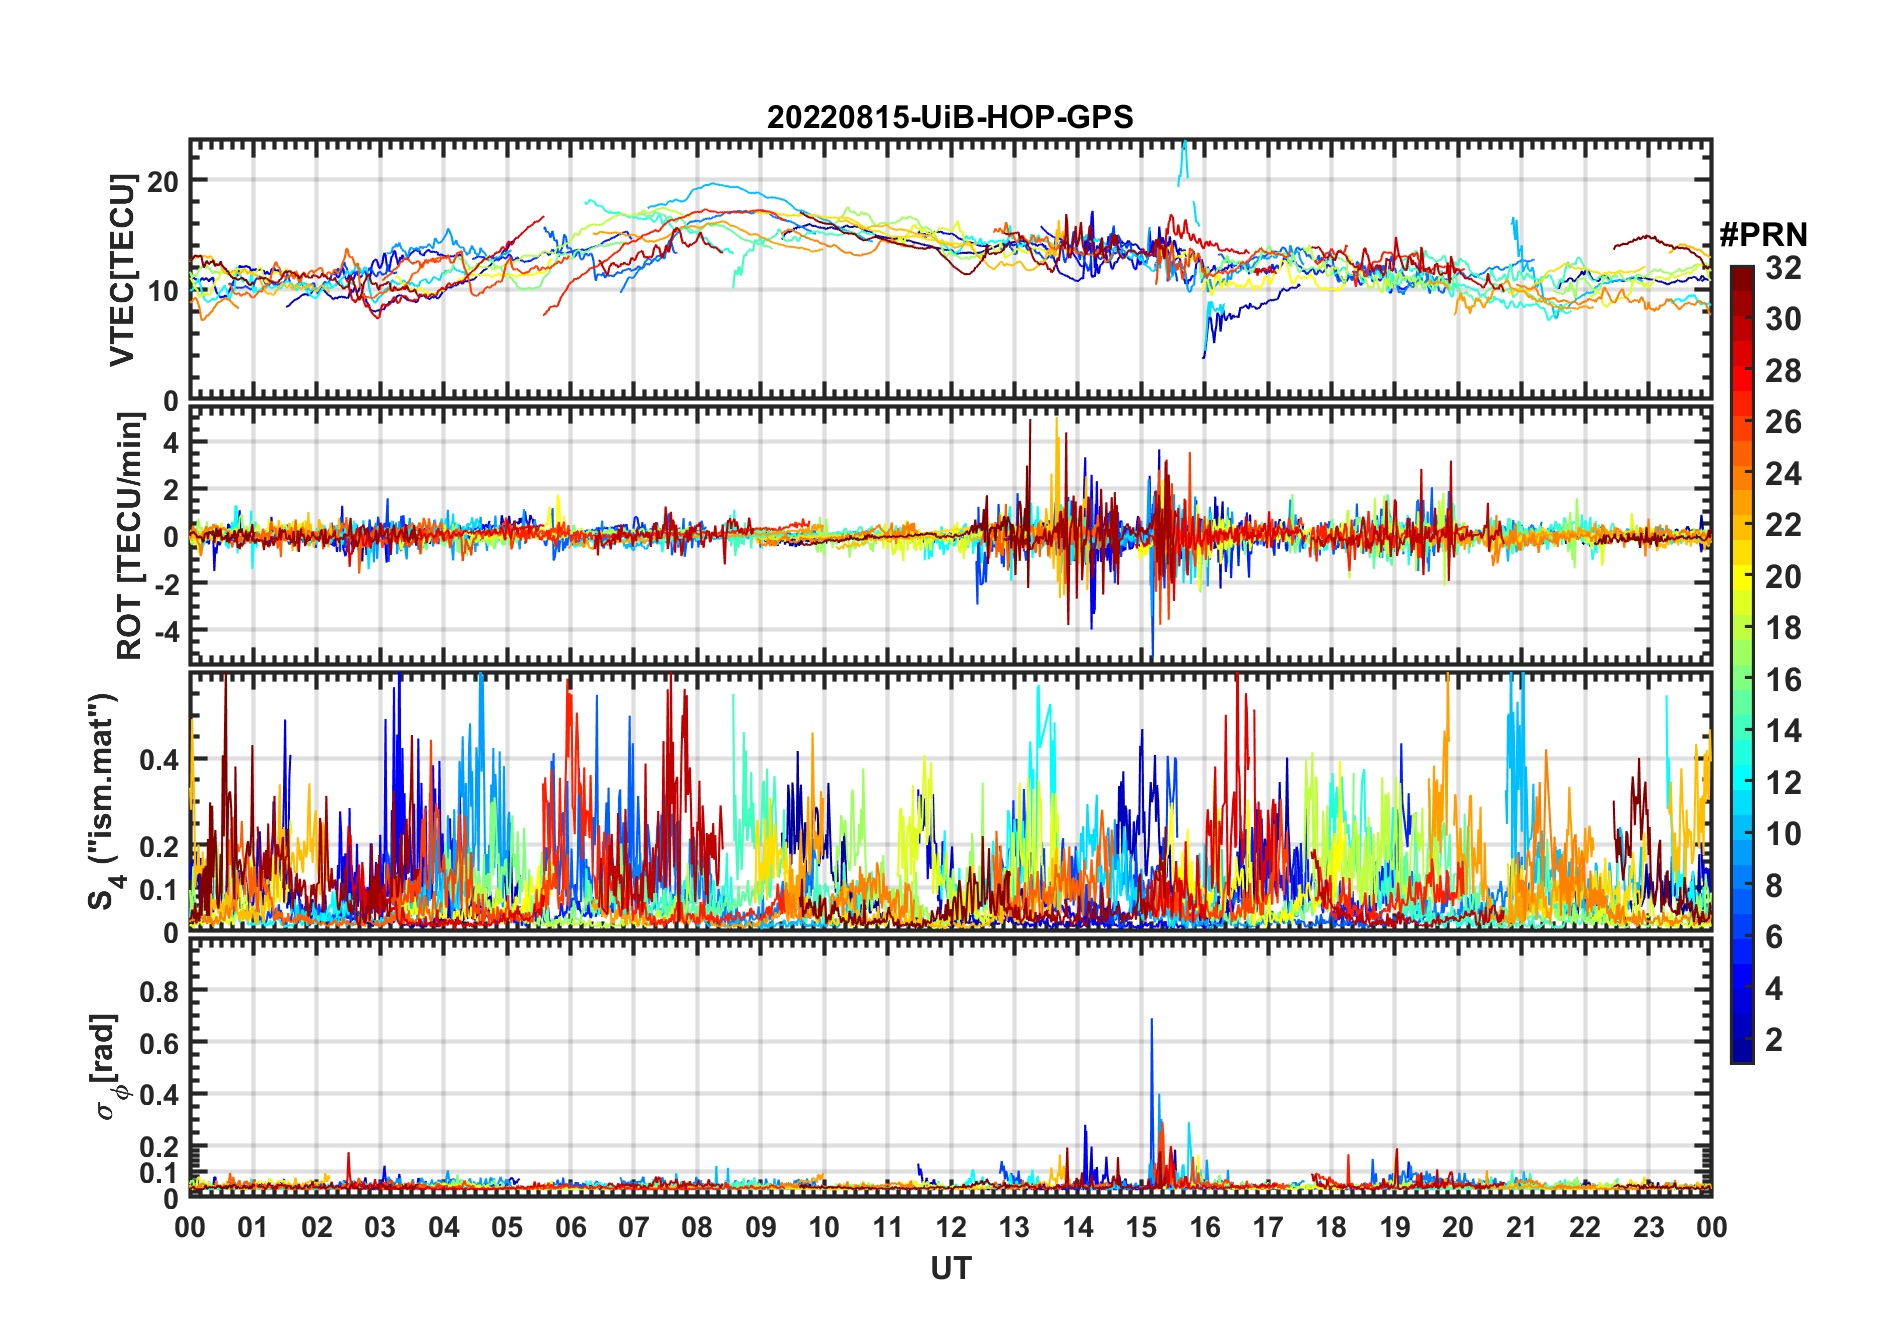Click the 0.6 tick on the sigma-phi axis
The height and width of the screenshot is (1330, 1902).
(160, 1043)
